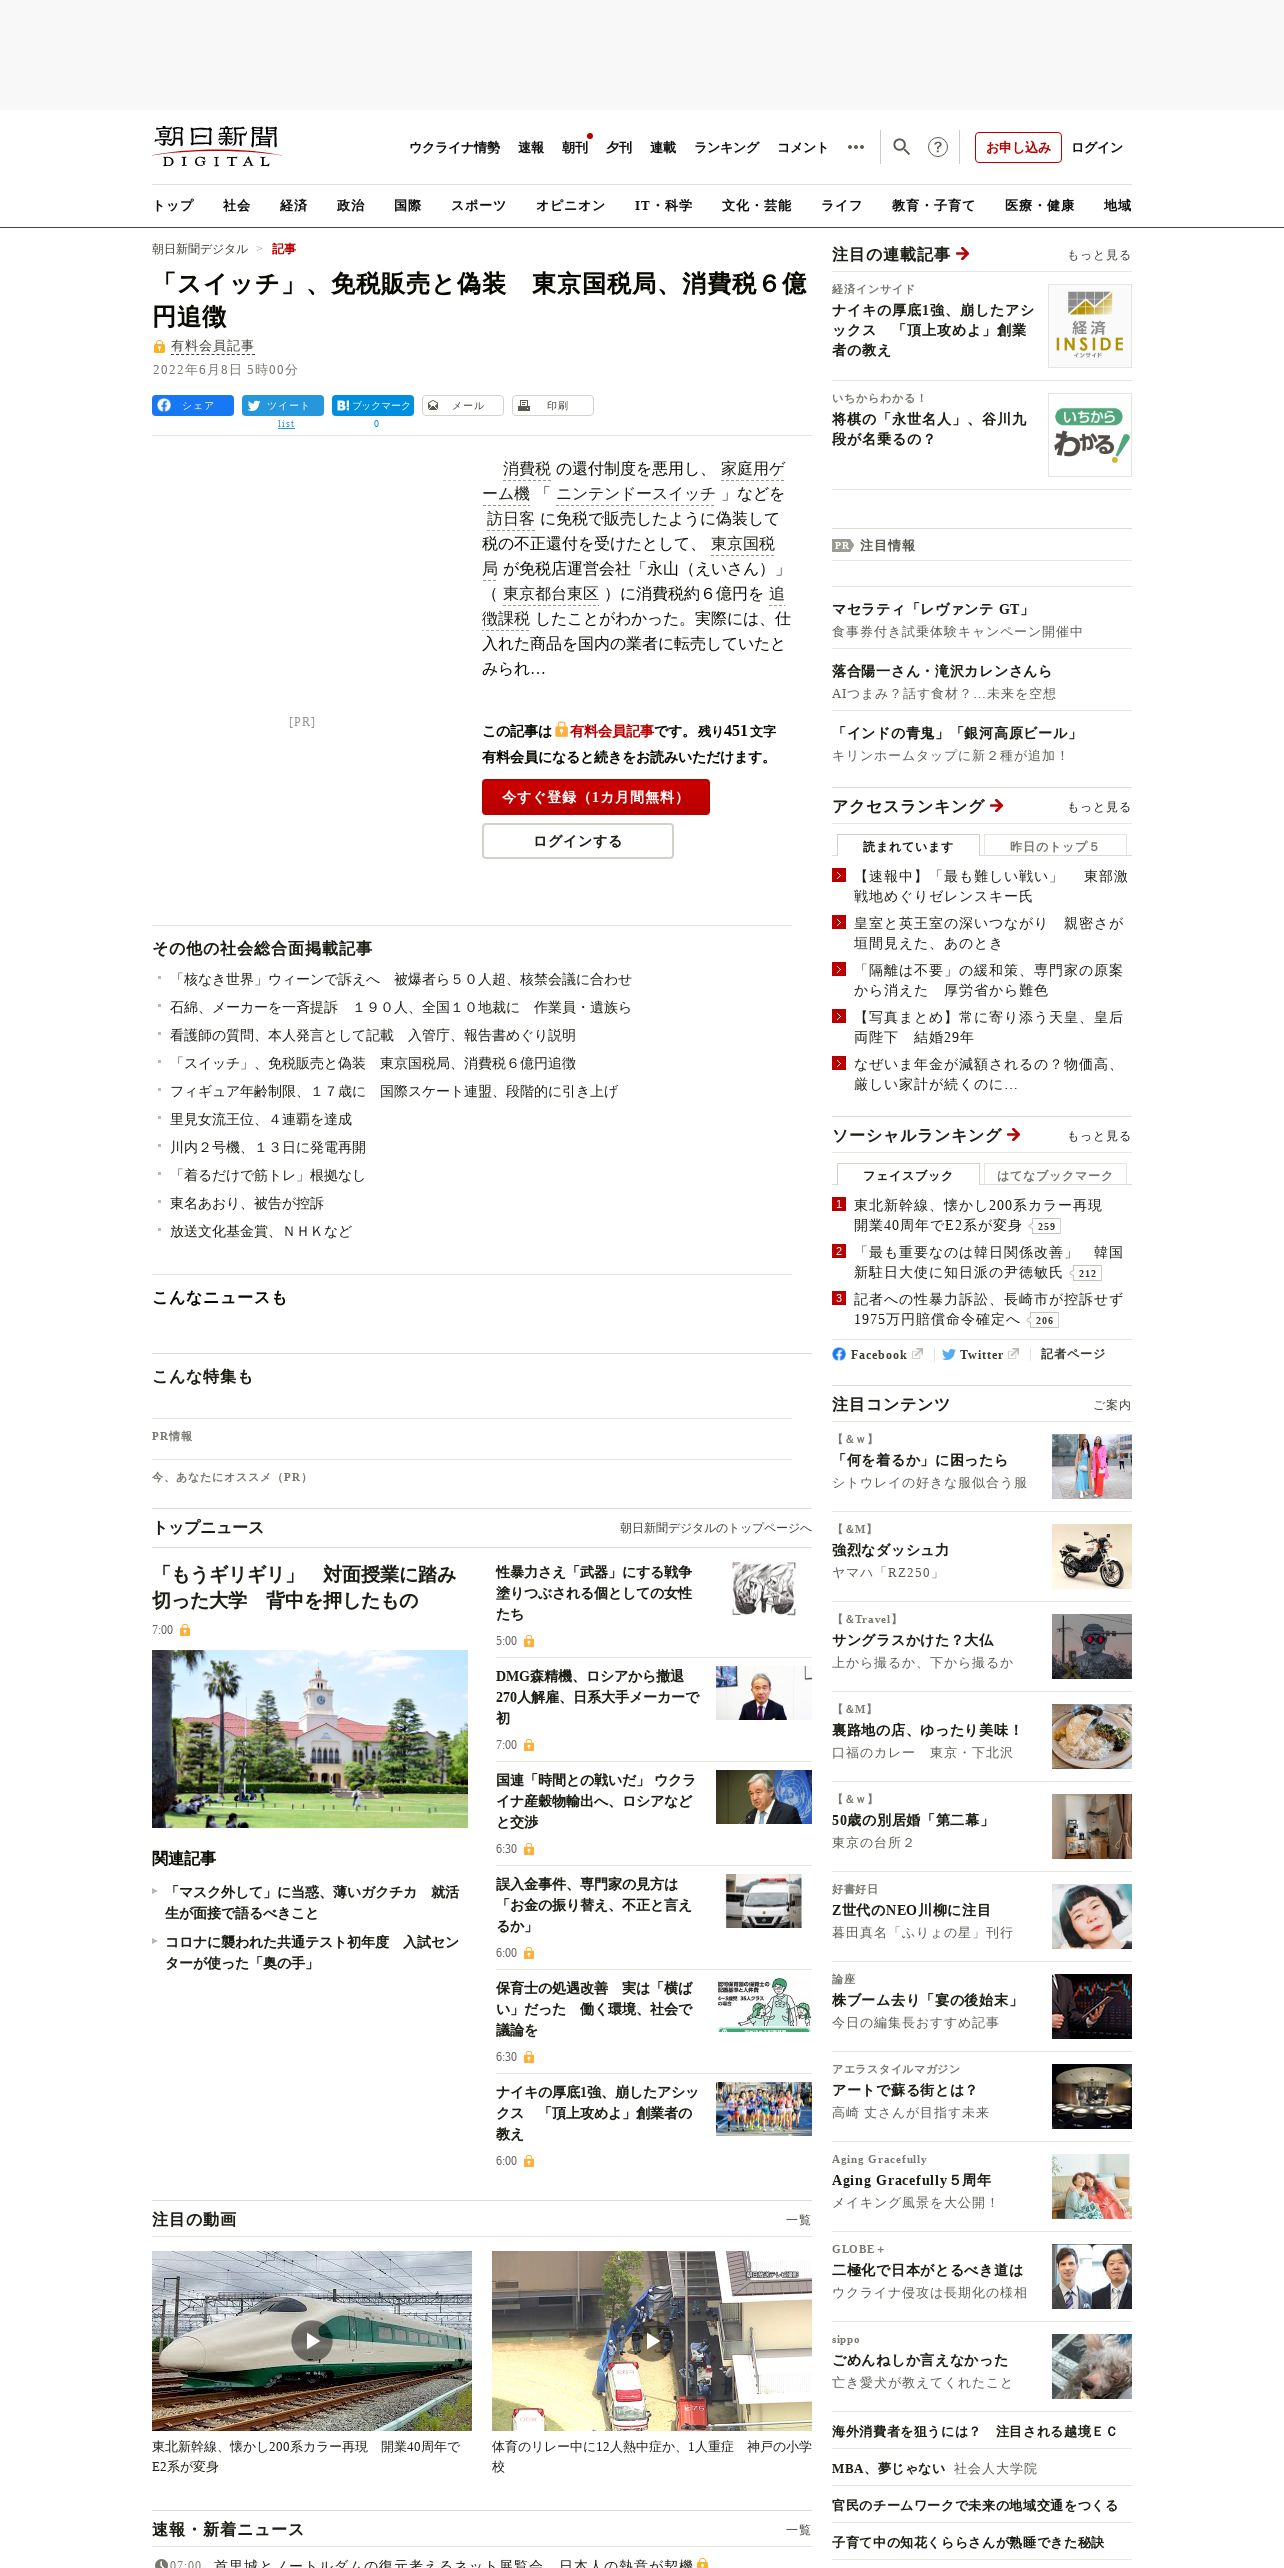Click the Twitter icon link in sidebar
Image resolution: width=1284 pixels, height=2568 pixels.
(x=980, y=1354)
